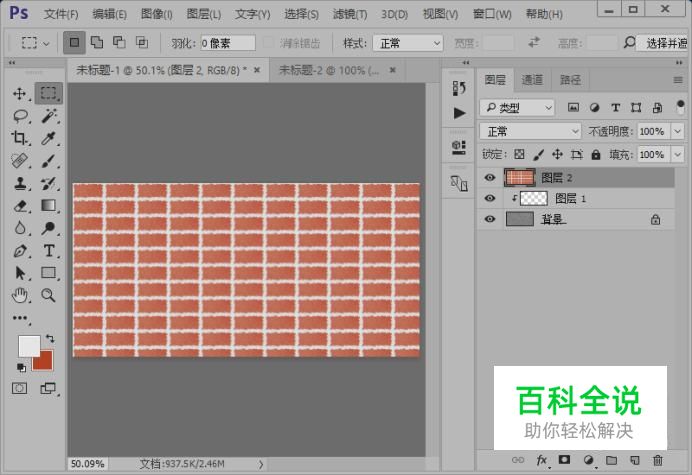692x475 pixels.
Task: Toggle lock all for layer
Action: 596,154
